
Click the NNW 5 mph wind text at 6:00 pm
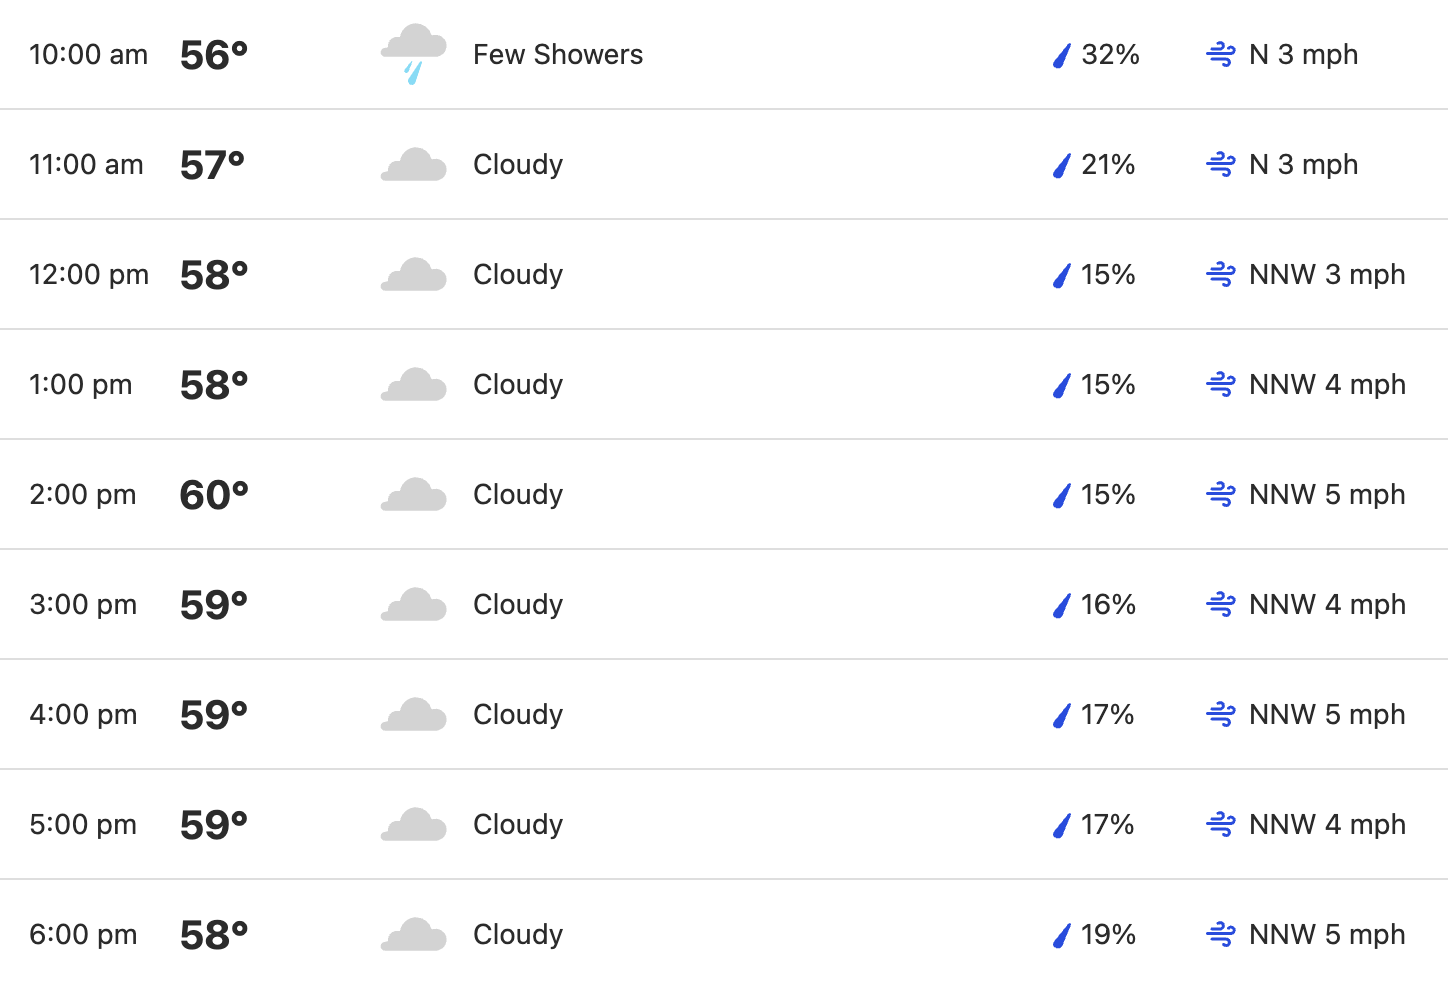[1327, 934]
